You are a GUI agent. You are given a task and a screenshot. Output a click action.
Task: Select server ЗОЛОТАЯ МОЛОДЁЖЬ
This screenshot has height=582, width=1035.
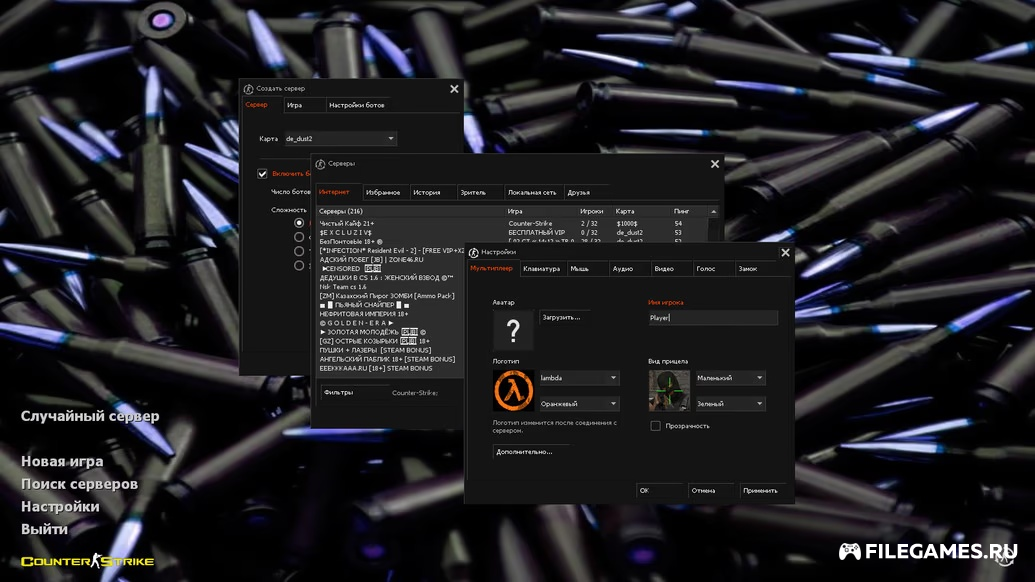click(391, 332)
